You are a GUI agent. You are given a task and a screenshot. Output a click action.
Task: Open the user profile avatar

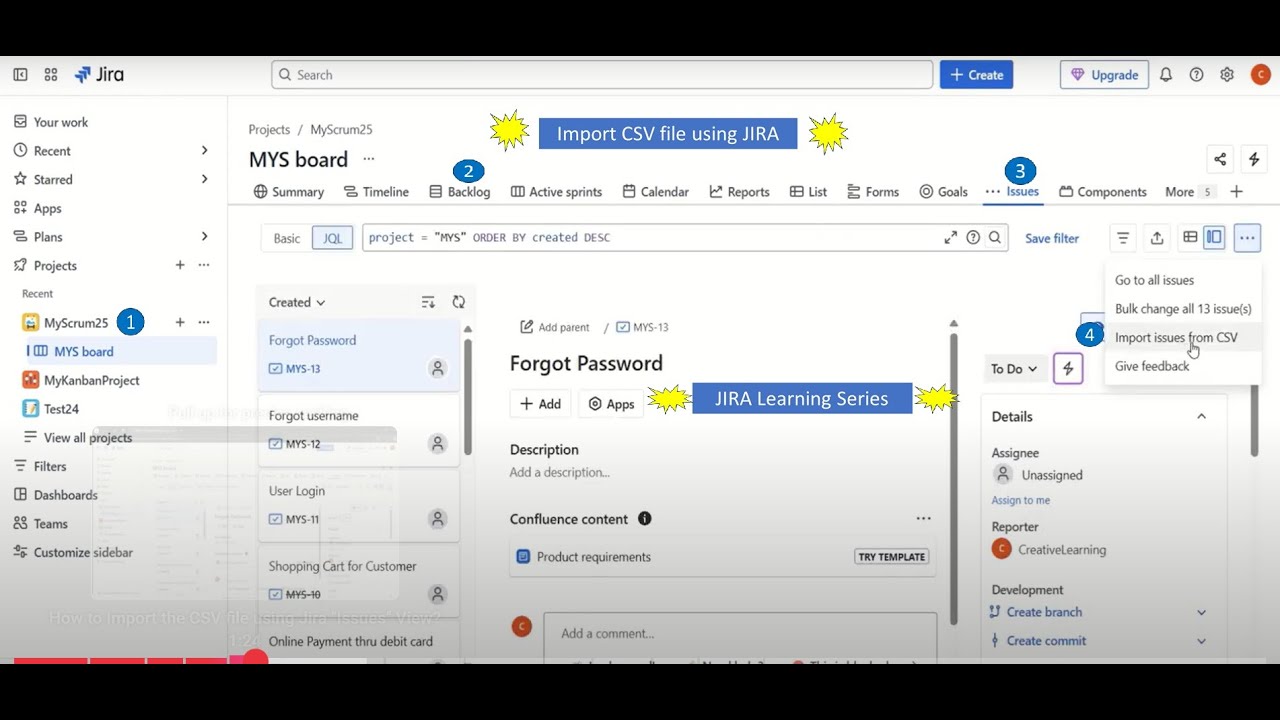pyautogui.click(x=1260, y=75)
